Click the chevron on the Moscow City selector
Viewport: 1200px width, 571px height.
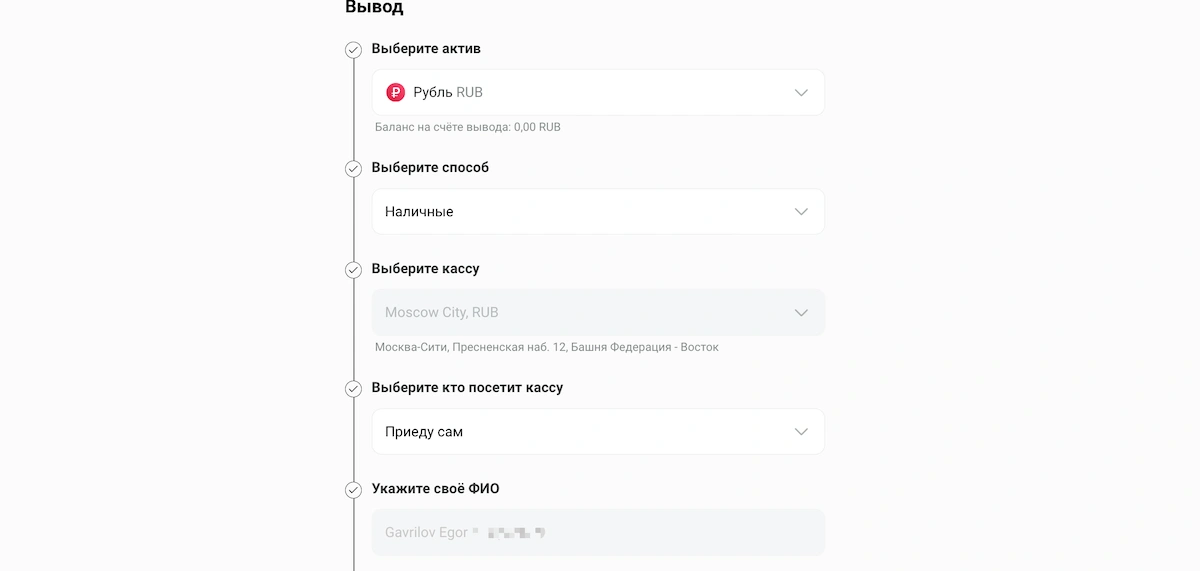click(x=801, y=313)
